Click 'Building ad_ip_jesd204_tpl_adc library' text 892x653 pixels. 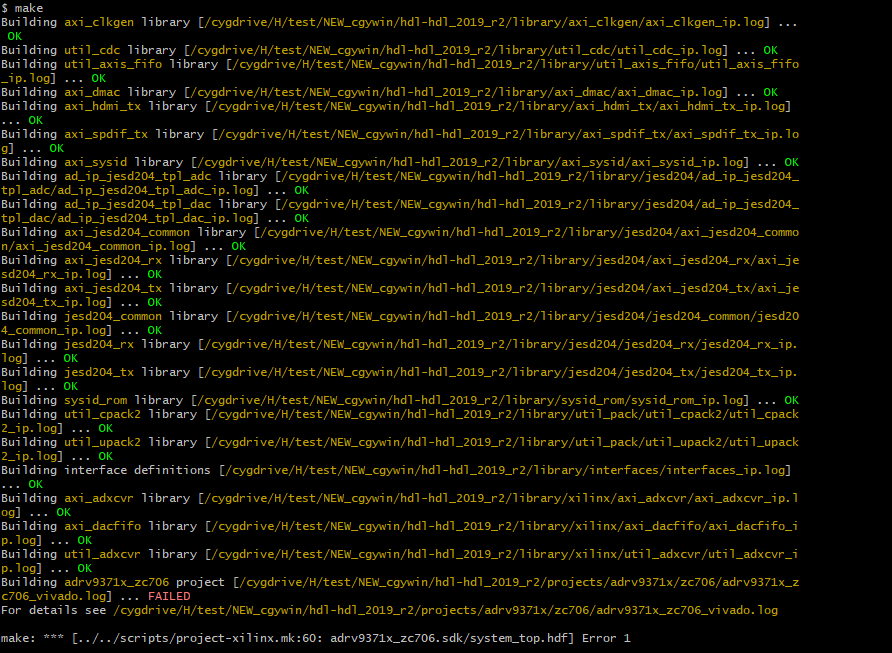(134, 176)
